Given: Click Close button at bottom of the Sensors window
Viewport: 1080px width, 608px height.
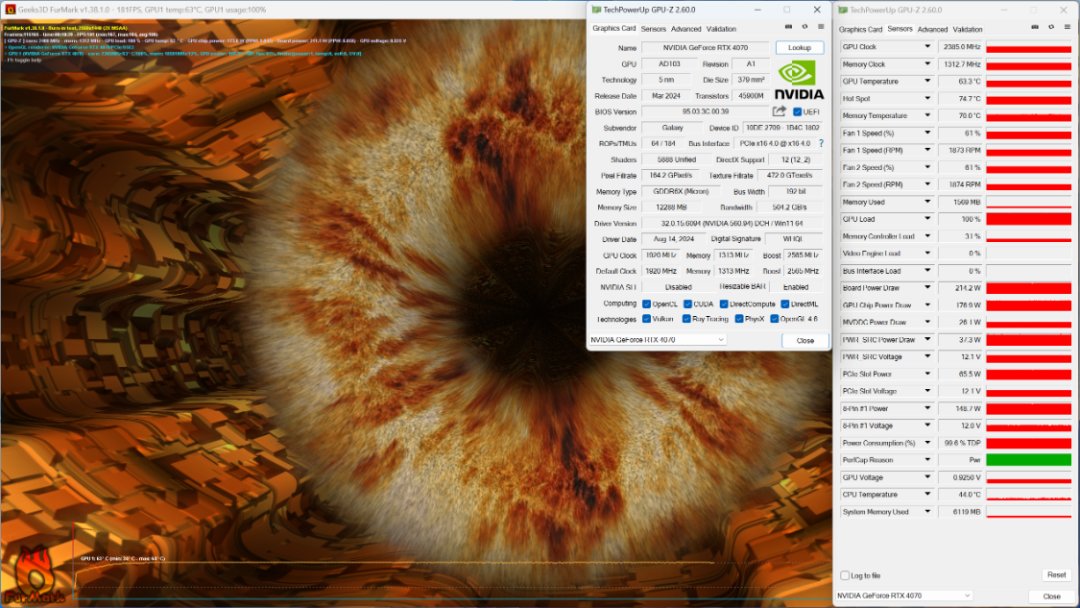Looking at the screenshot, I should point(1051,596).
